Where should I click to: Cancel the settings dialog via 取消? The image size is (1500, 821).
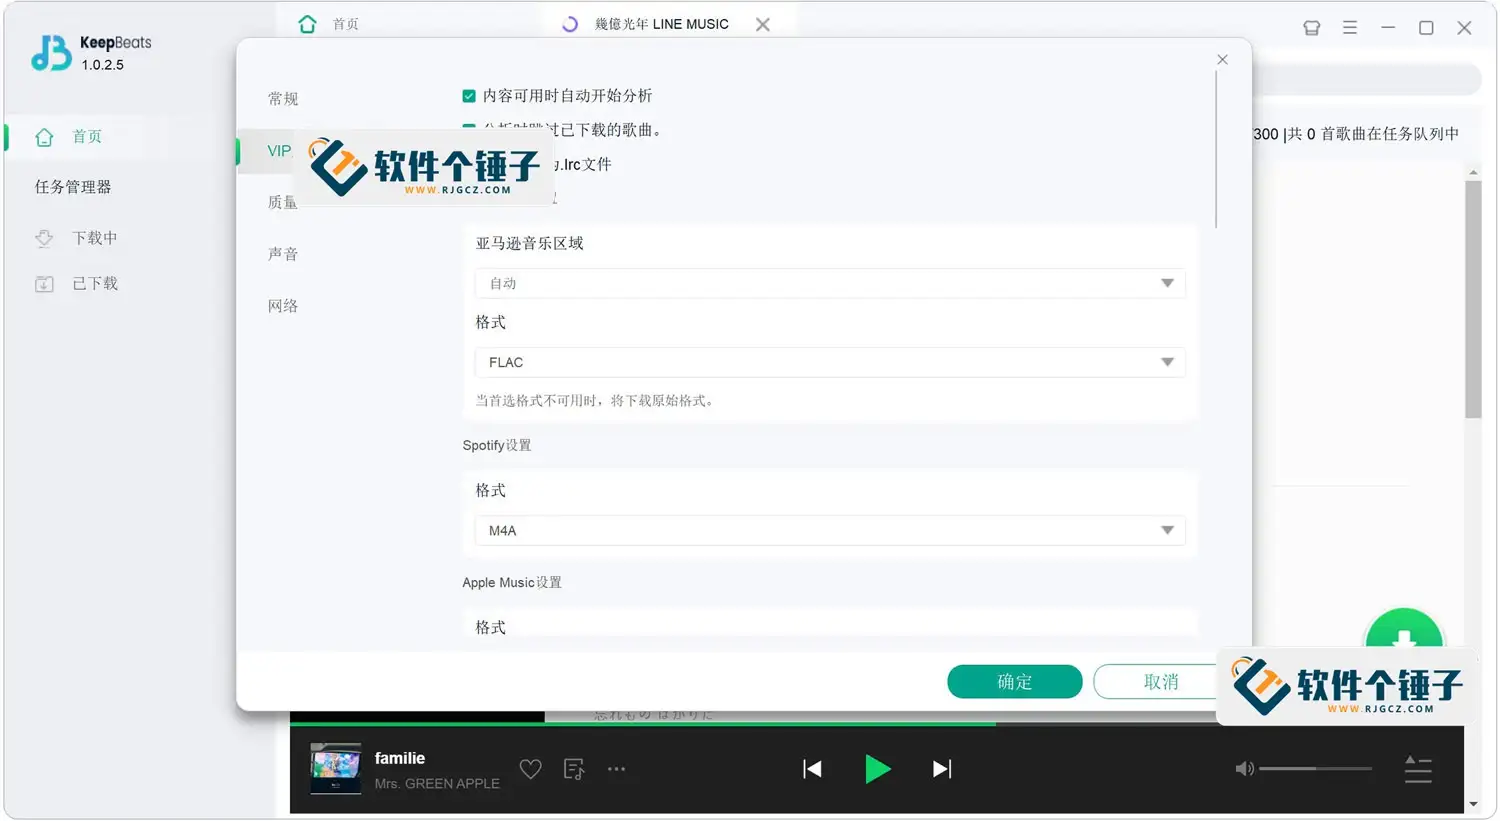click(1160, 681)
